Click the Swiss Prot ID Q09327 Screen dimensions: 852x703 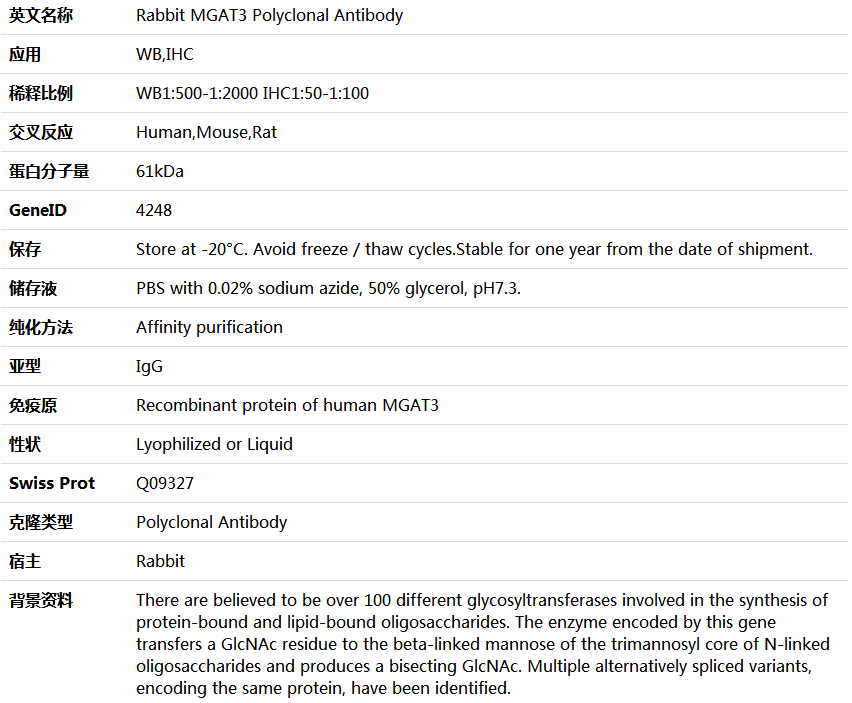[165, 484]
